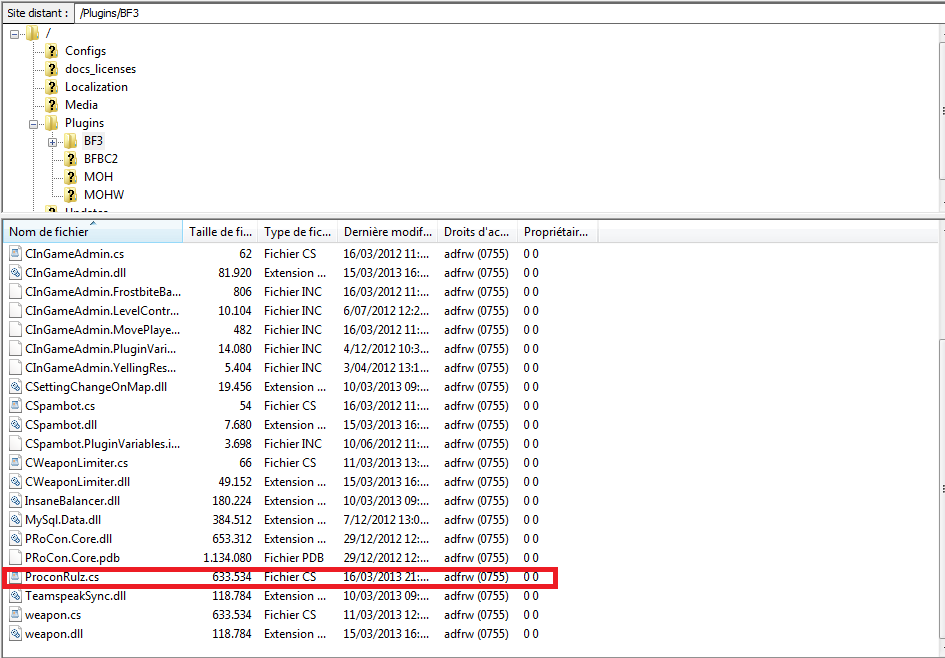The width and height of the screenshot is (945, 658).
Task: Sort by Nom de fichier column
Action: click(x=90, y=232)
